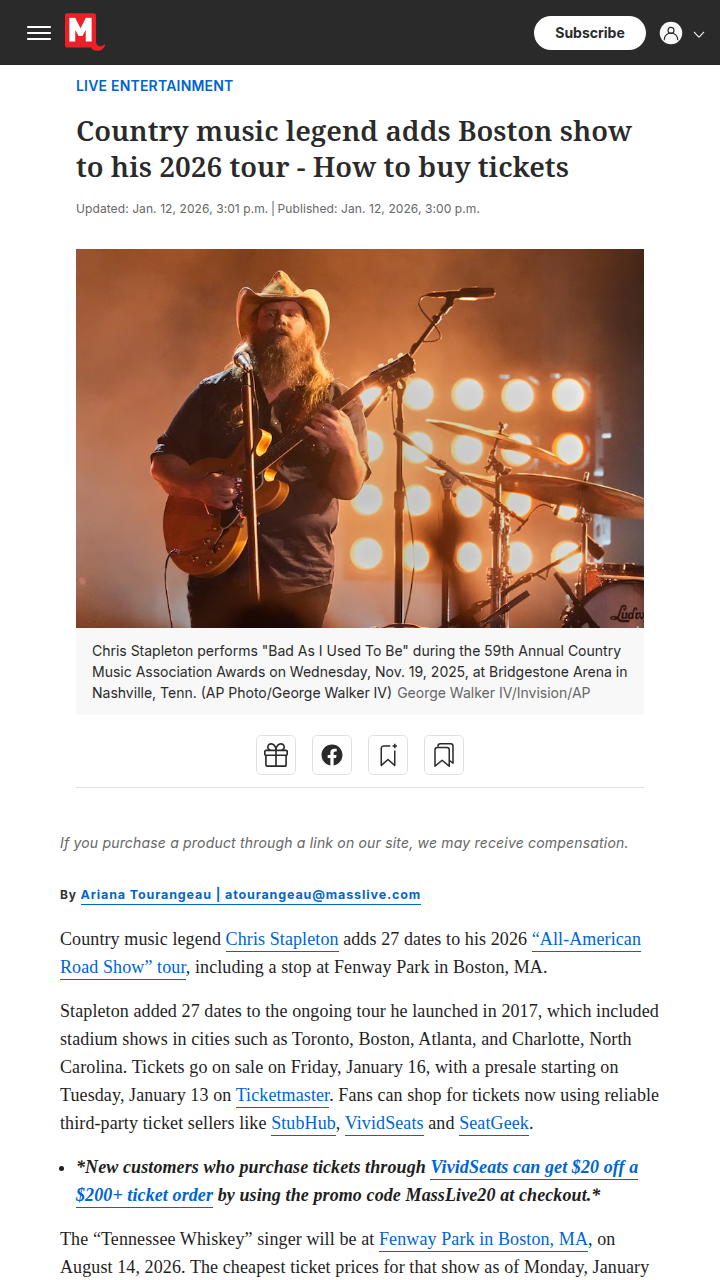The height and width of the screenshot is (1280, 720).
Task: Open the SeatGeek link
Action: point(494,1123)
